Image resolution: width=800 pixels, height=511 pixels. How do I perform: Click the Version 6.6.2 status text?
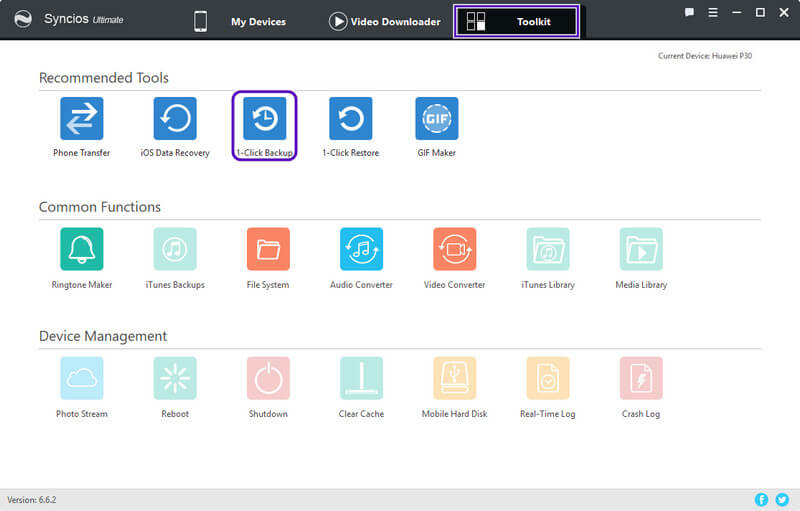pos(32,500)
